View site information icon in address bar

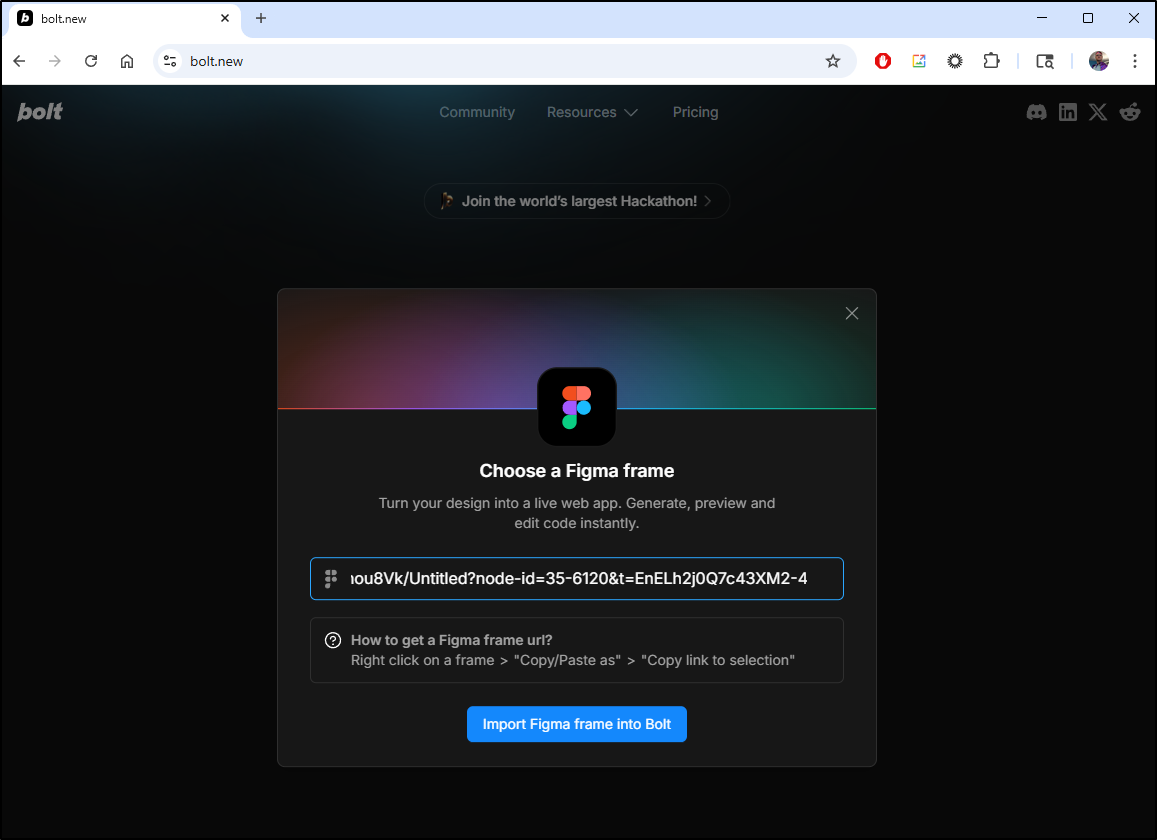pyautogui.click(x=170, y=61)
